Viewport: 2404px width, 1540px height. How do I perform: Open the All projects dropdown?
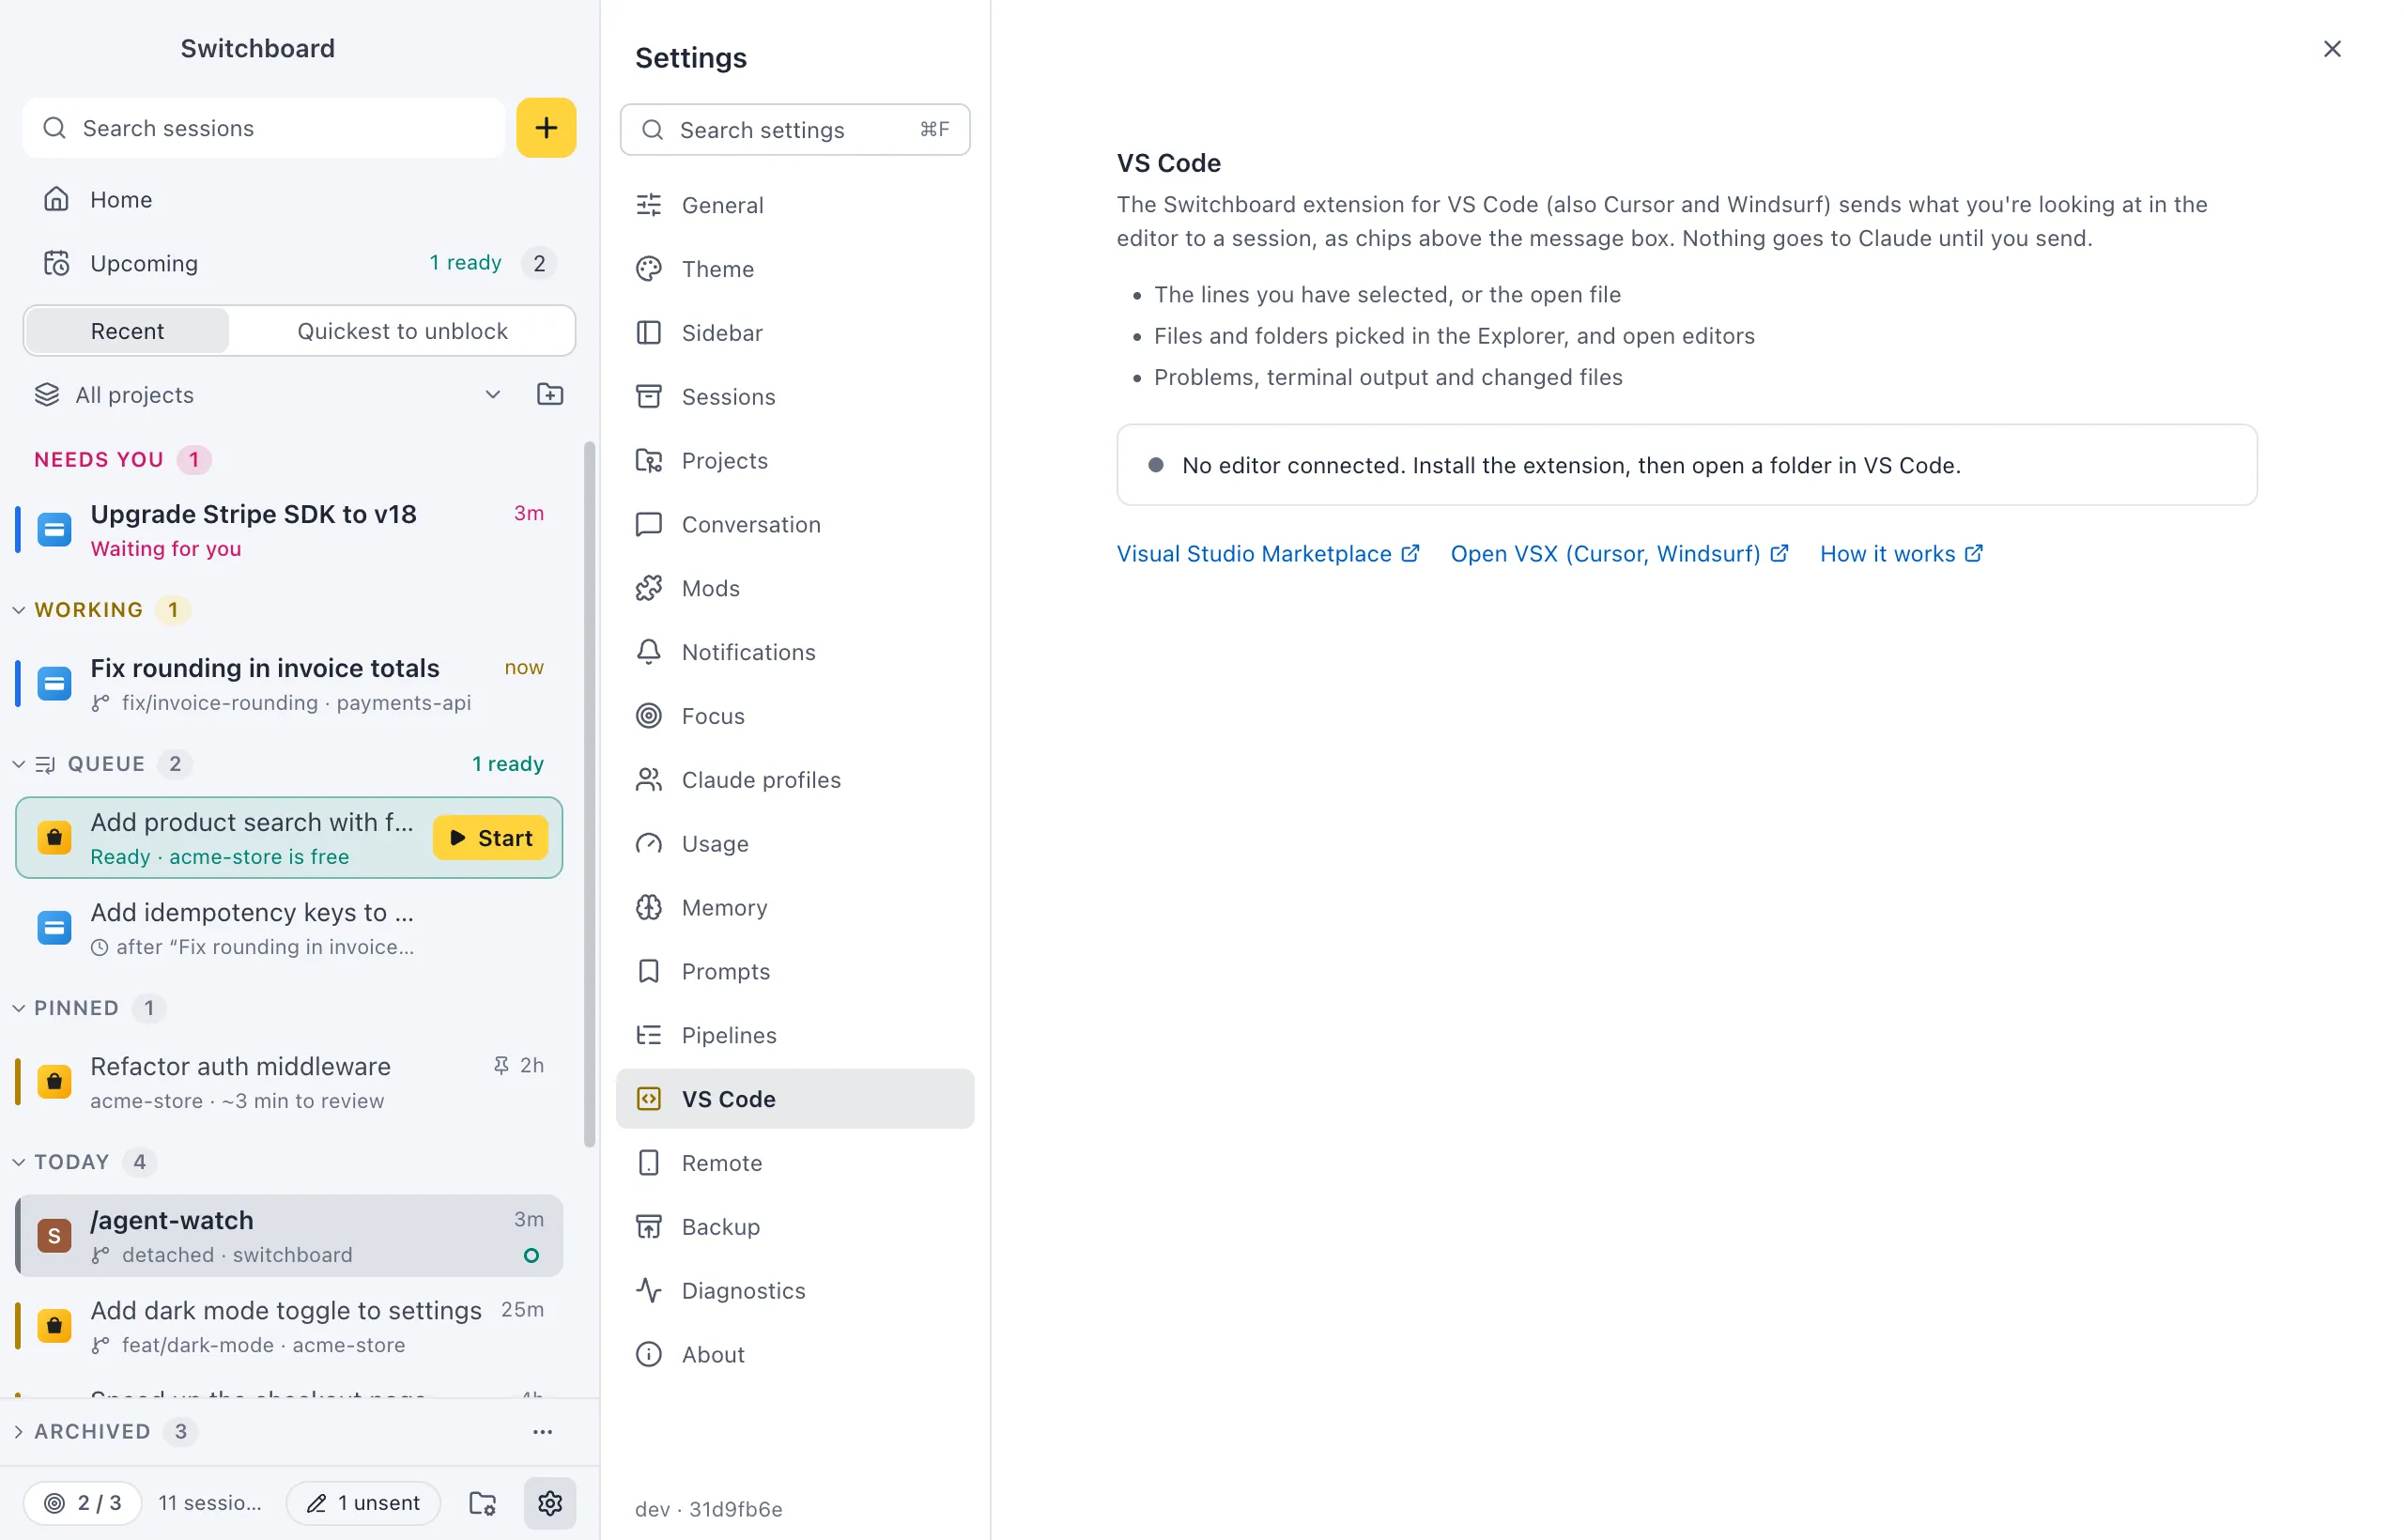click(268, 395)
